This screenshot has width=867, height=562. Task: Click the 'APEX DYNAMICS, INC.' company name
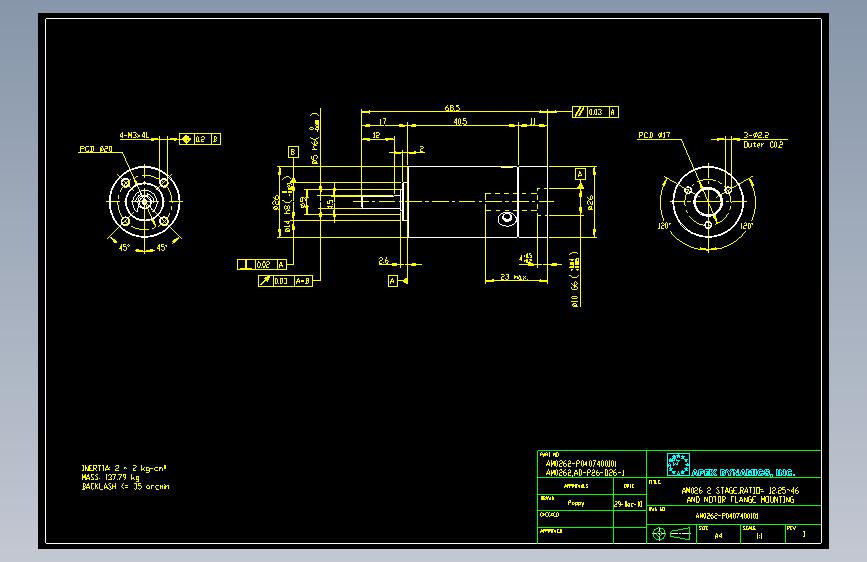(x=743, y=472)
